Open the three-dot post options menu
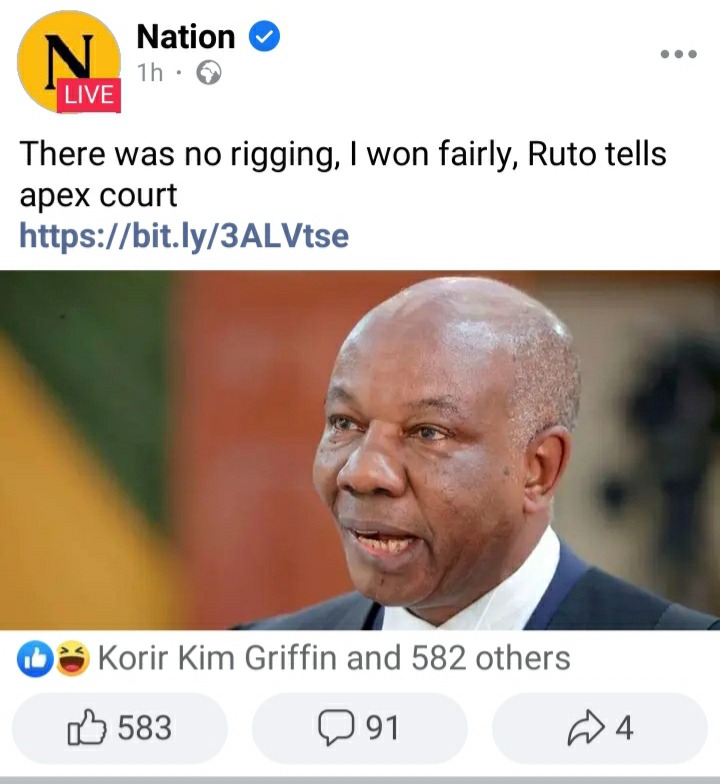The image size is (720, 784). (x=678, y=54)
